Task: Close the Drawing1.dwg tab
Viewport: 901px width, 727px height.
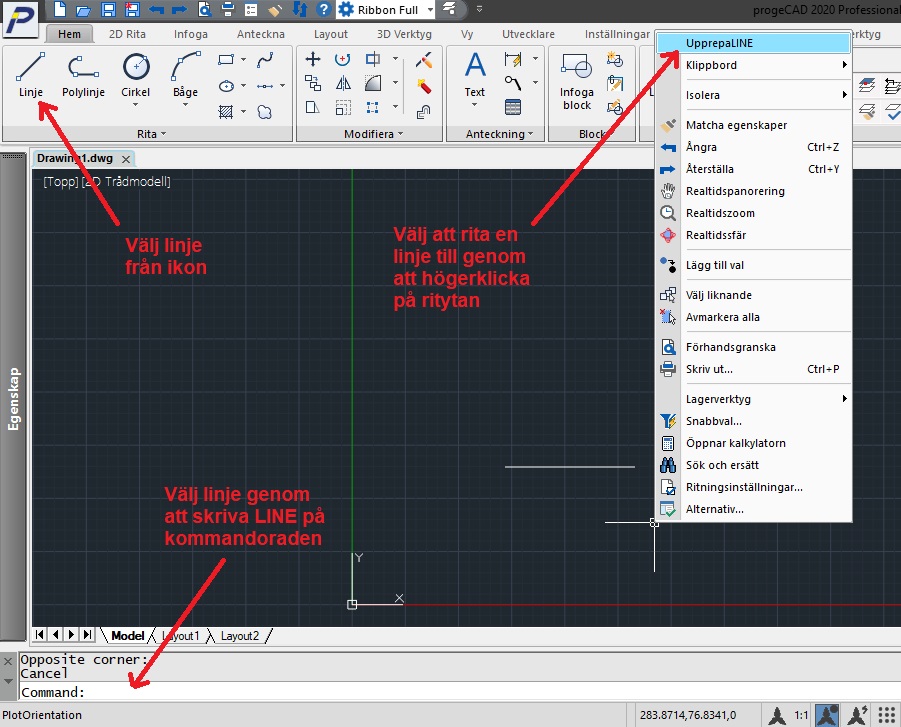Action: [x=126, y=159]
